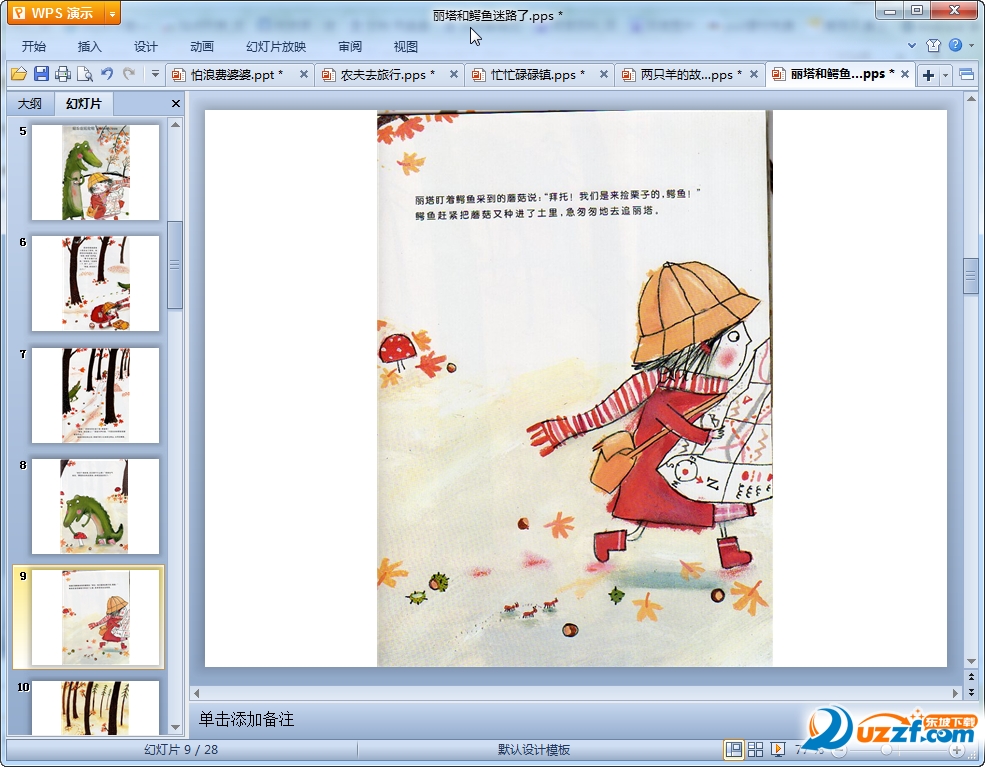This screenshot has width=985, height=767.
Task: Click the main editor vertical scrollbar thumb
Action: [971, 276]
